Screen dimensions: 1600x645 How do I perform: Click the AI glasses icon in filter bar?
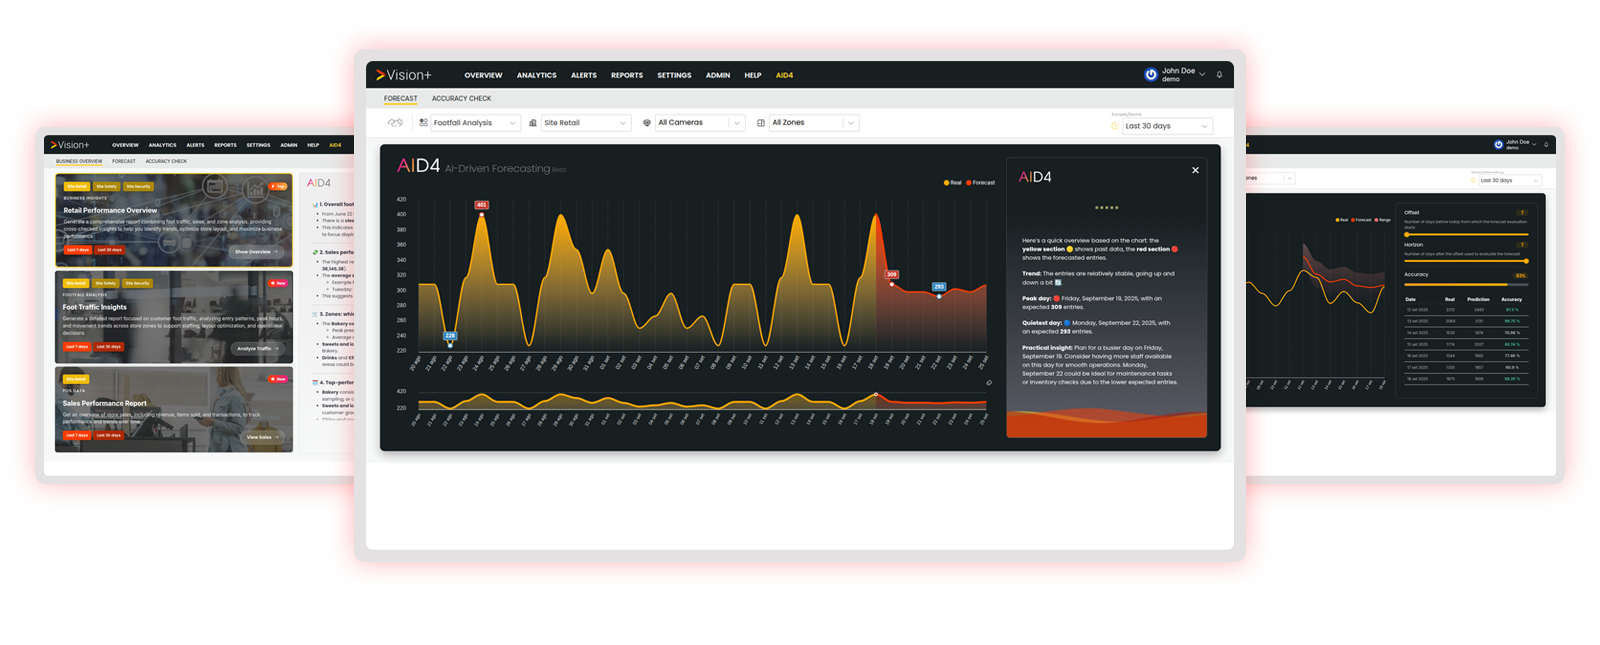[395, 123]
